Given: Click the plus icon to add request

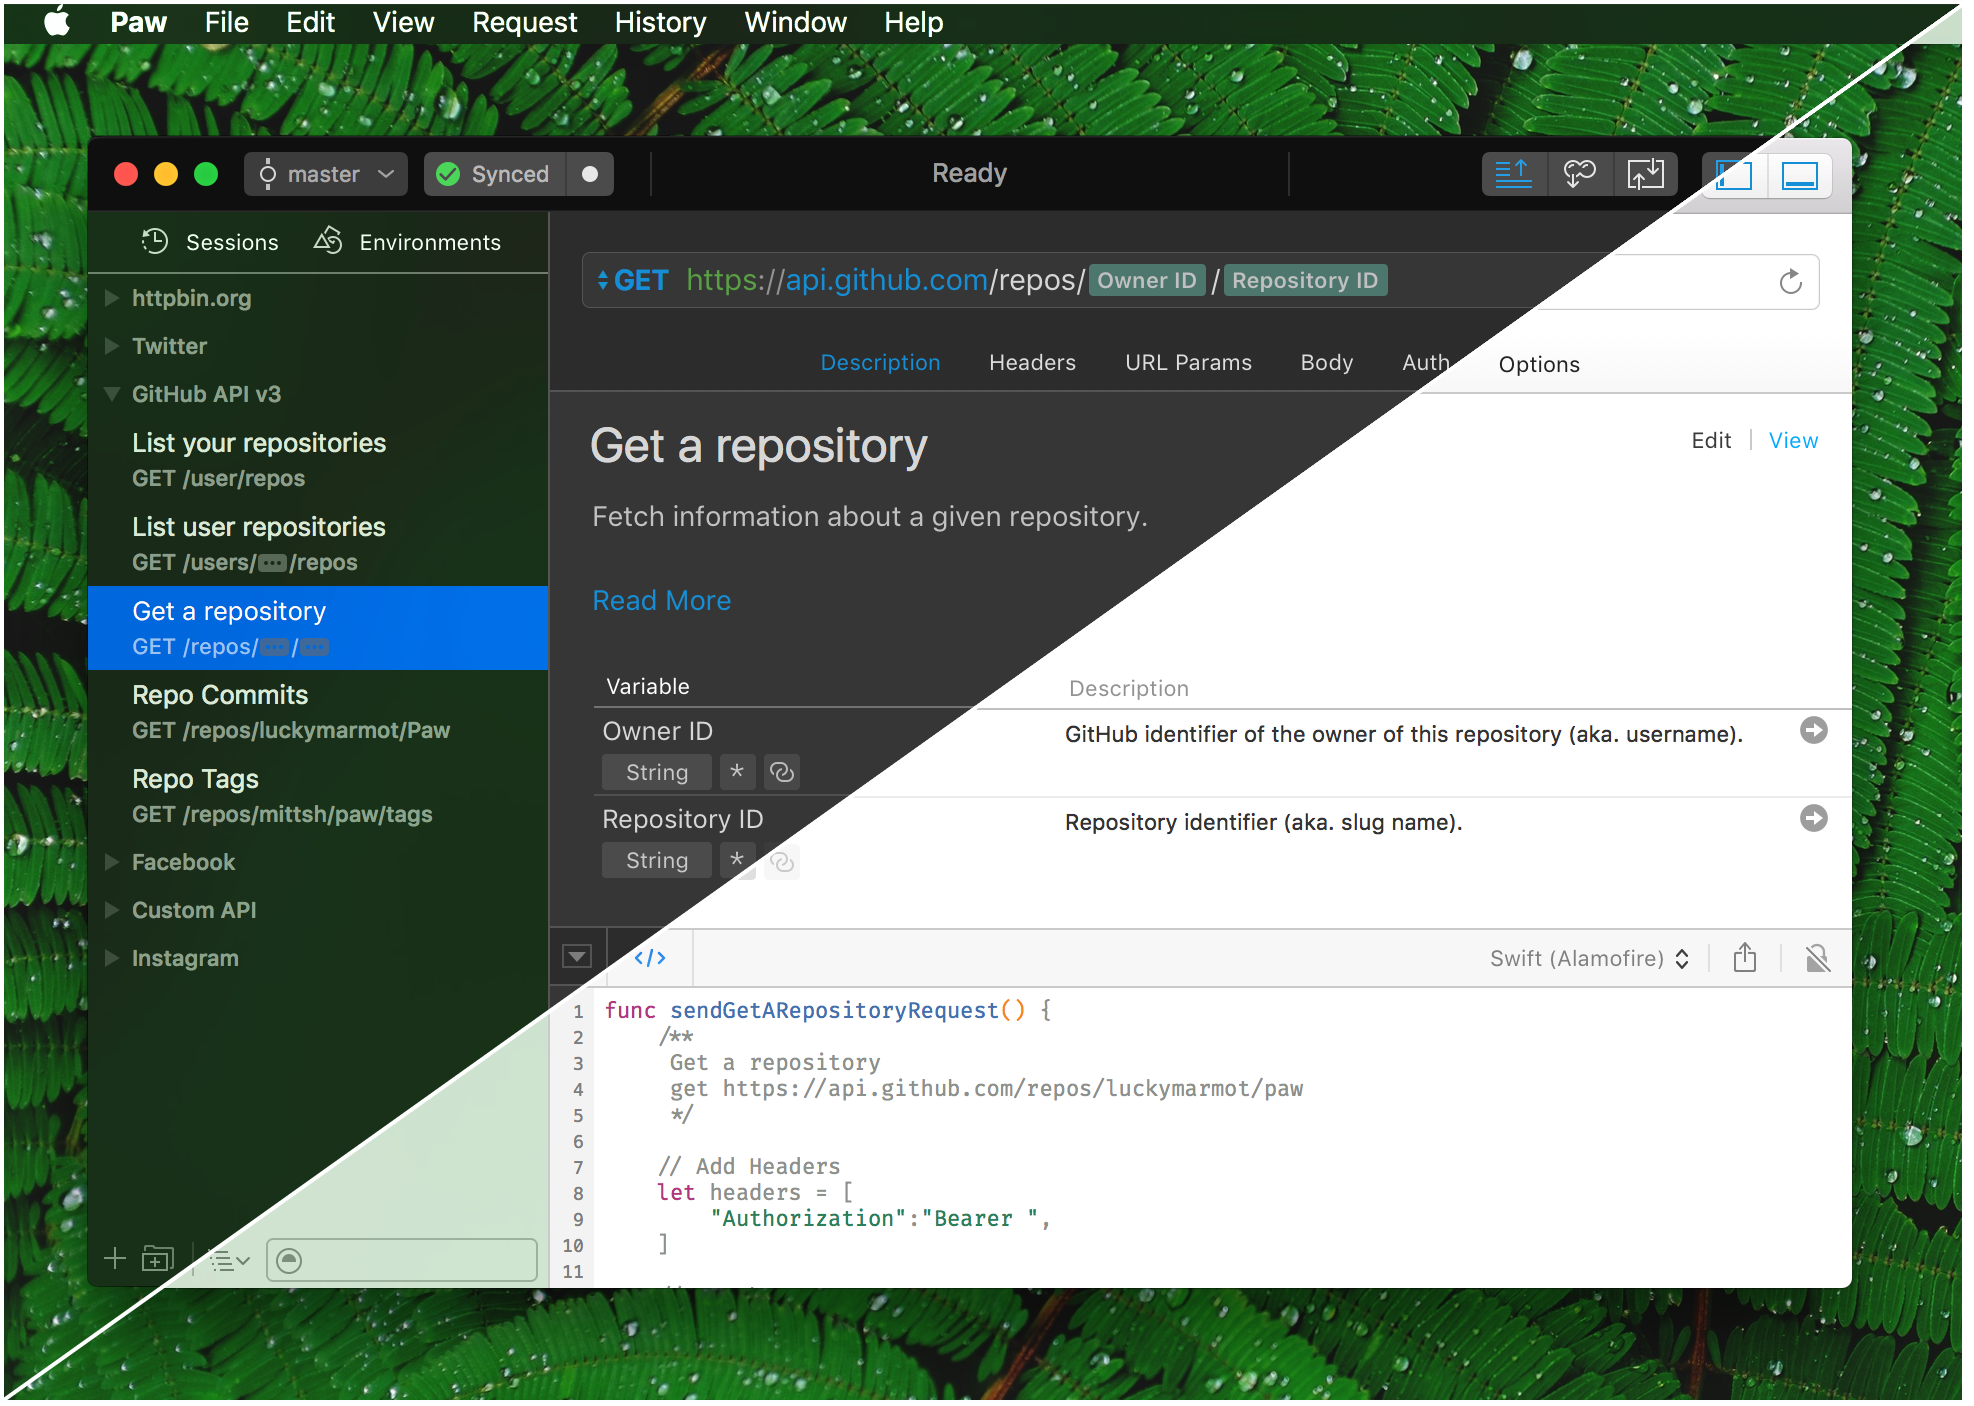Looking at the screenshot, I should [115, 1259].
